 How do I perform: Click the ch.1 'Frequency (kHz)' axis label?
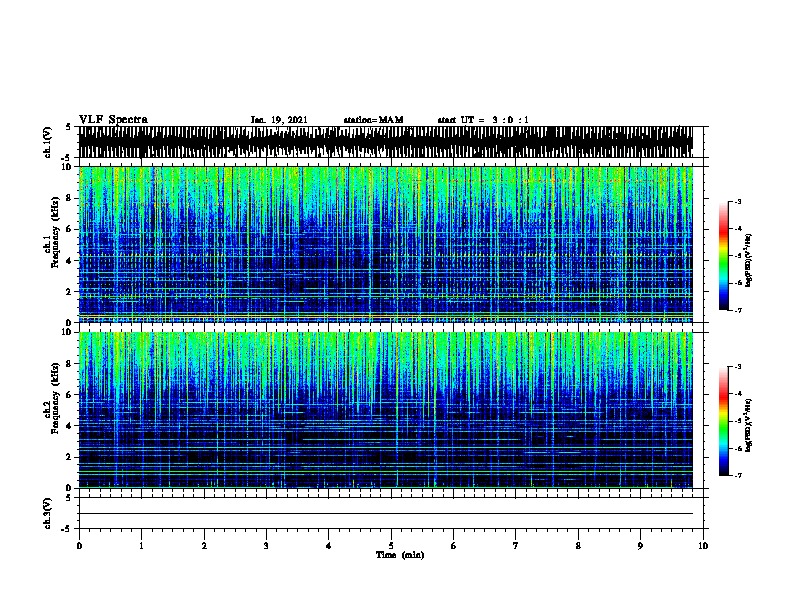pos(56,233)
